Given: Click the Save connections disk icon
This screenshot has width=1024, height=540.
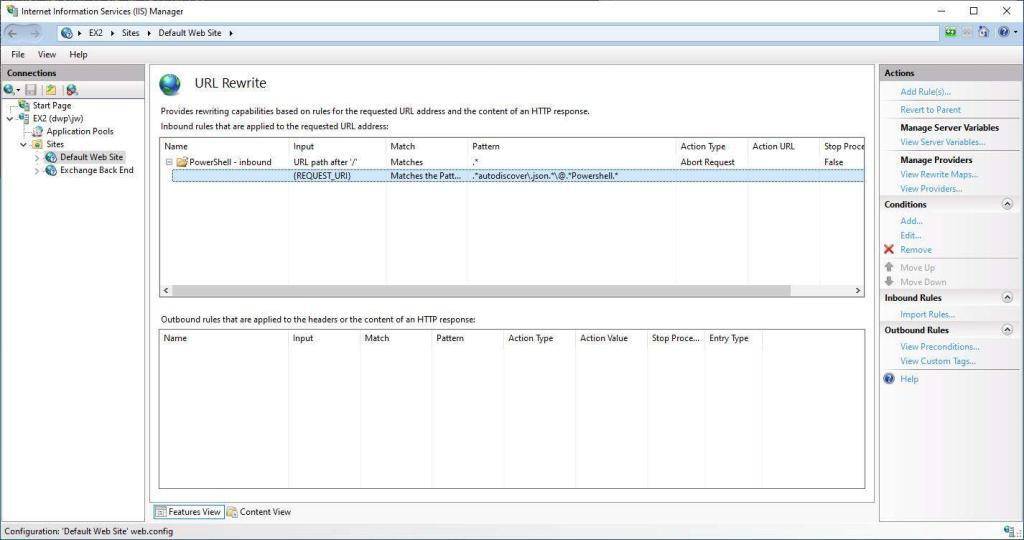Looking at the screenshot, I should [32, 90].
